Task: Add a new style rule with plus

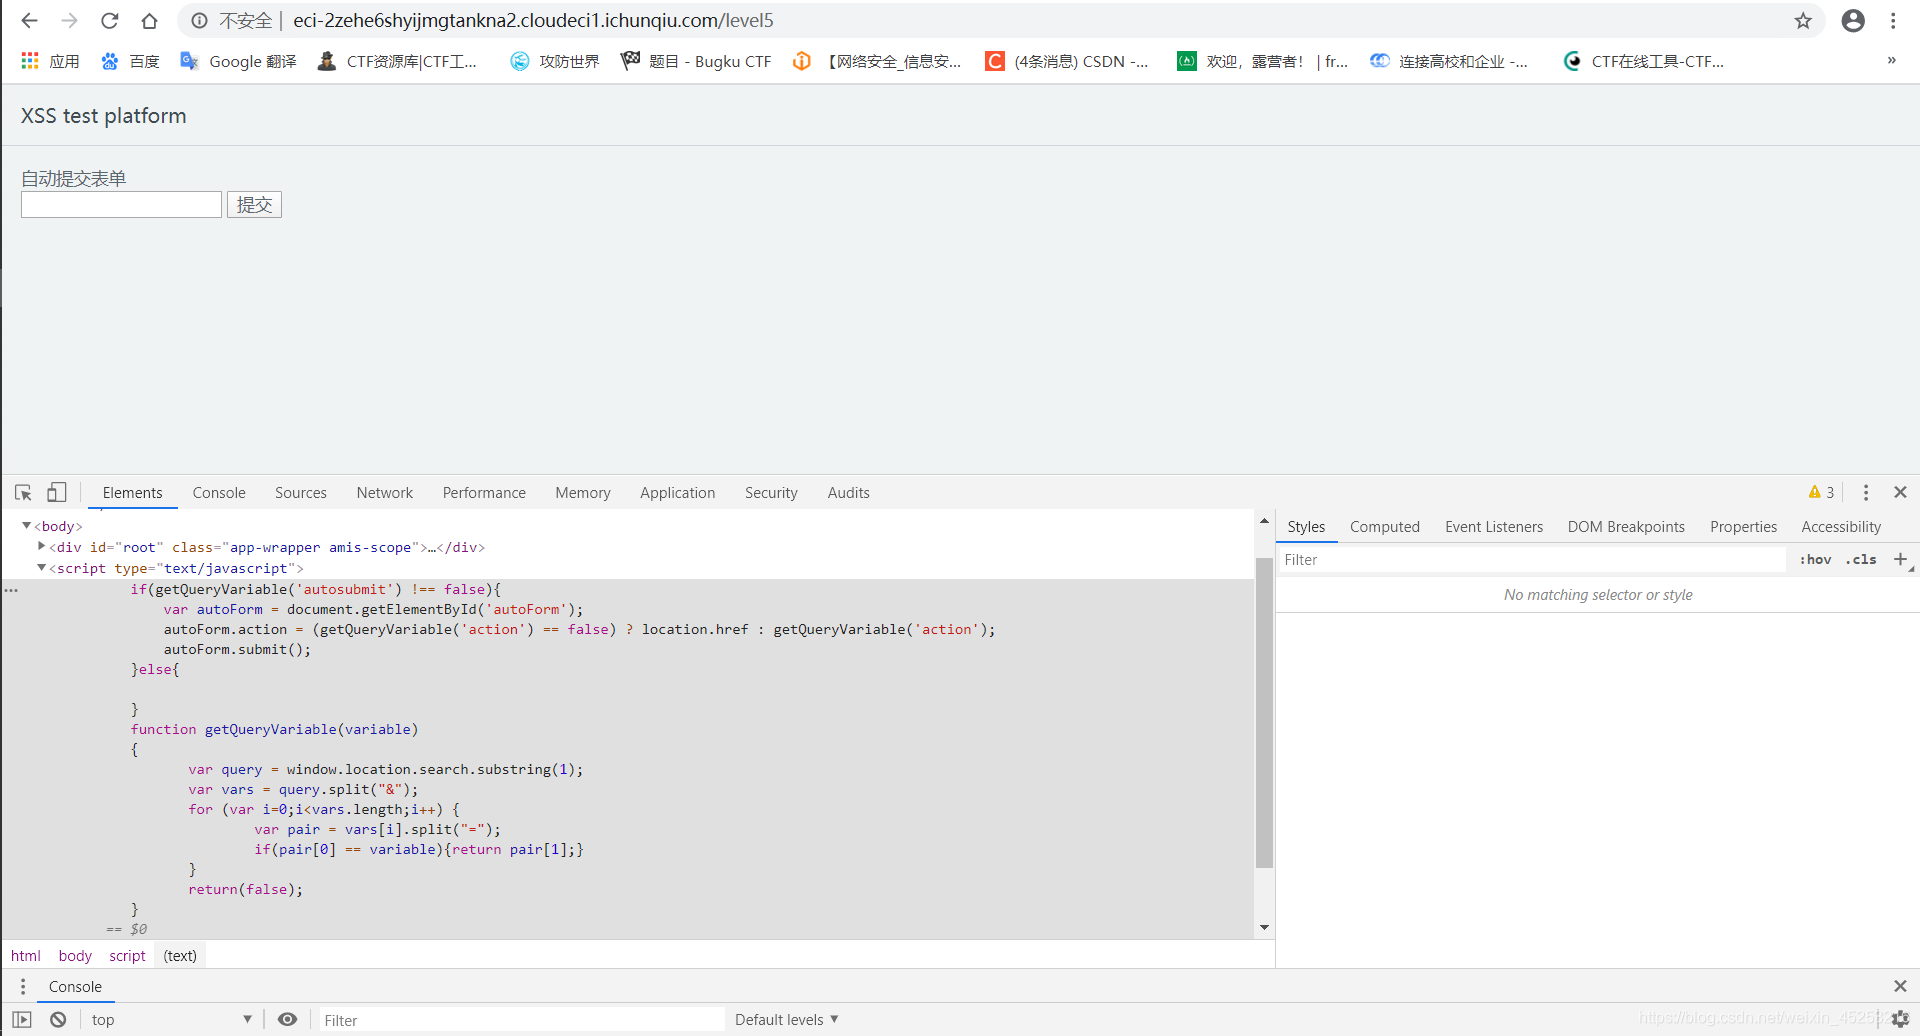Action: coord(1901,559)
